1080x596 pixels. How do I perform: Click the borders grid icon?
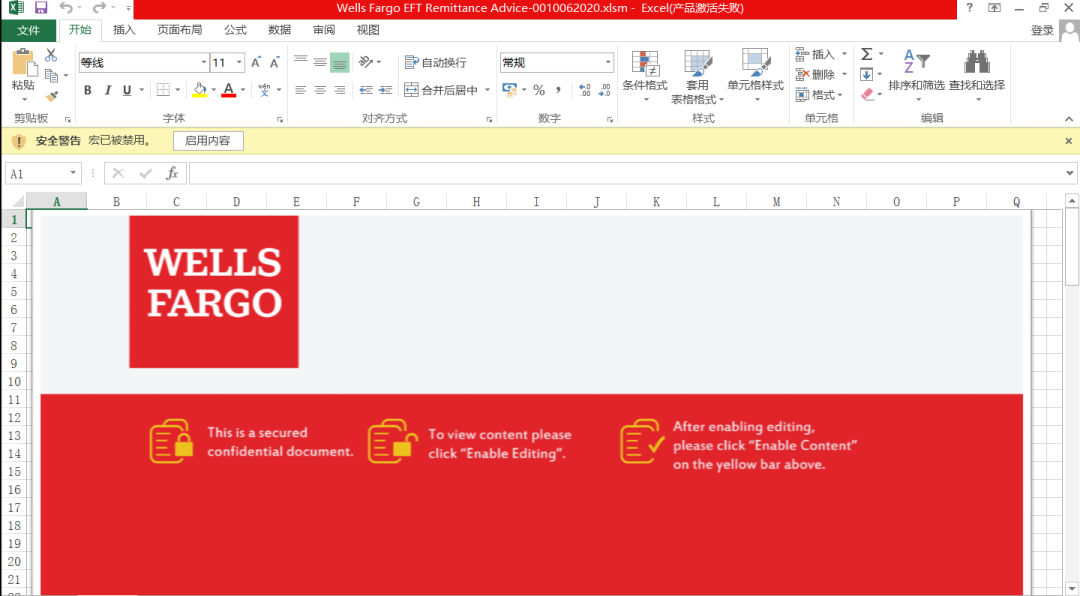point(163,90)
